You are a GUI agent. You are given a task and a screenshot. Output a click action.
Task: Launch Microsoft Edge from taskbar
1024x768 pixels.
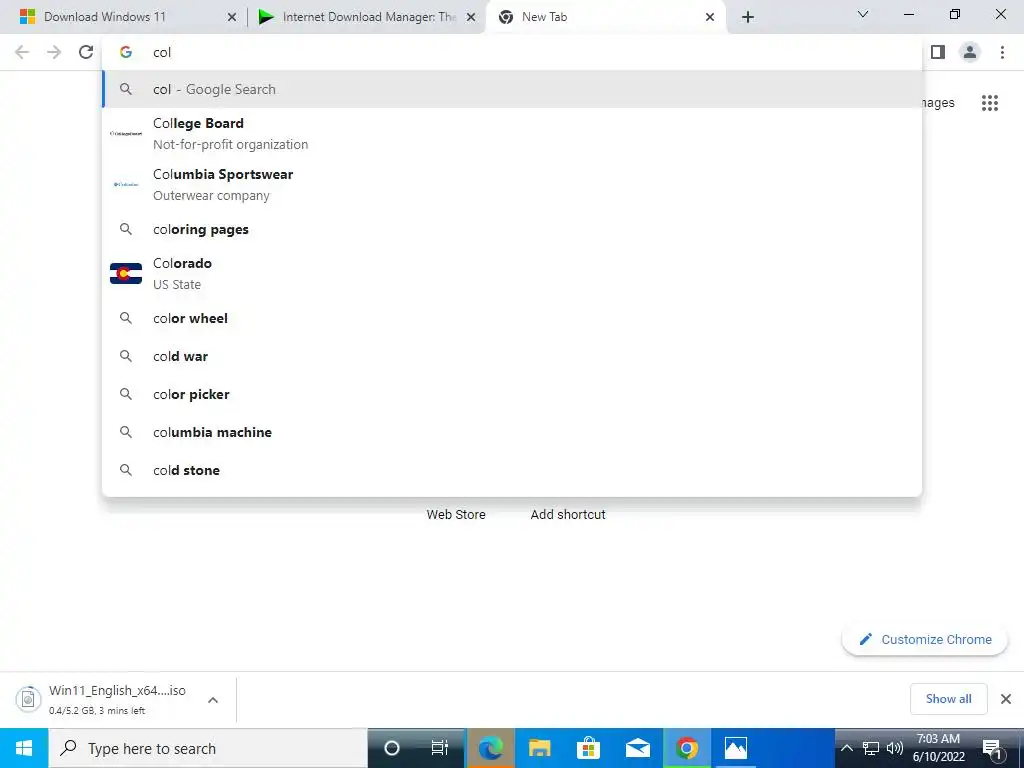[490, 748]
